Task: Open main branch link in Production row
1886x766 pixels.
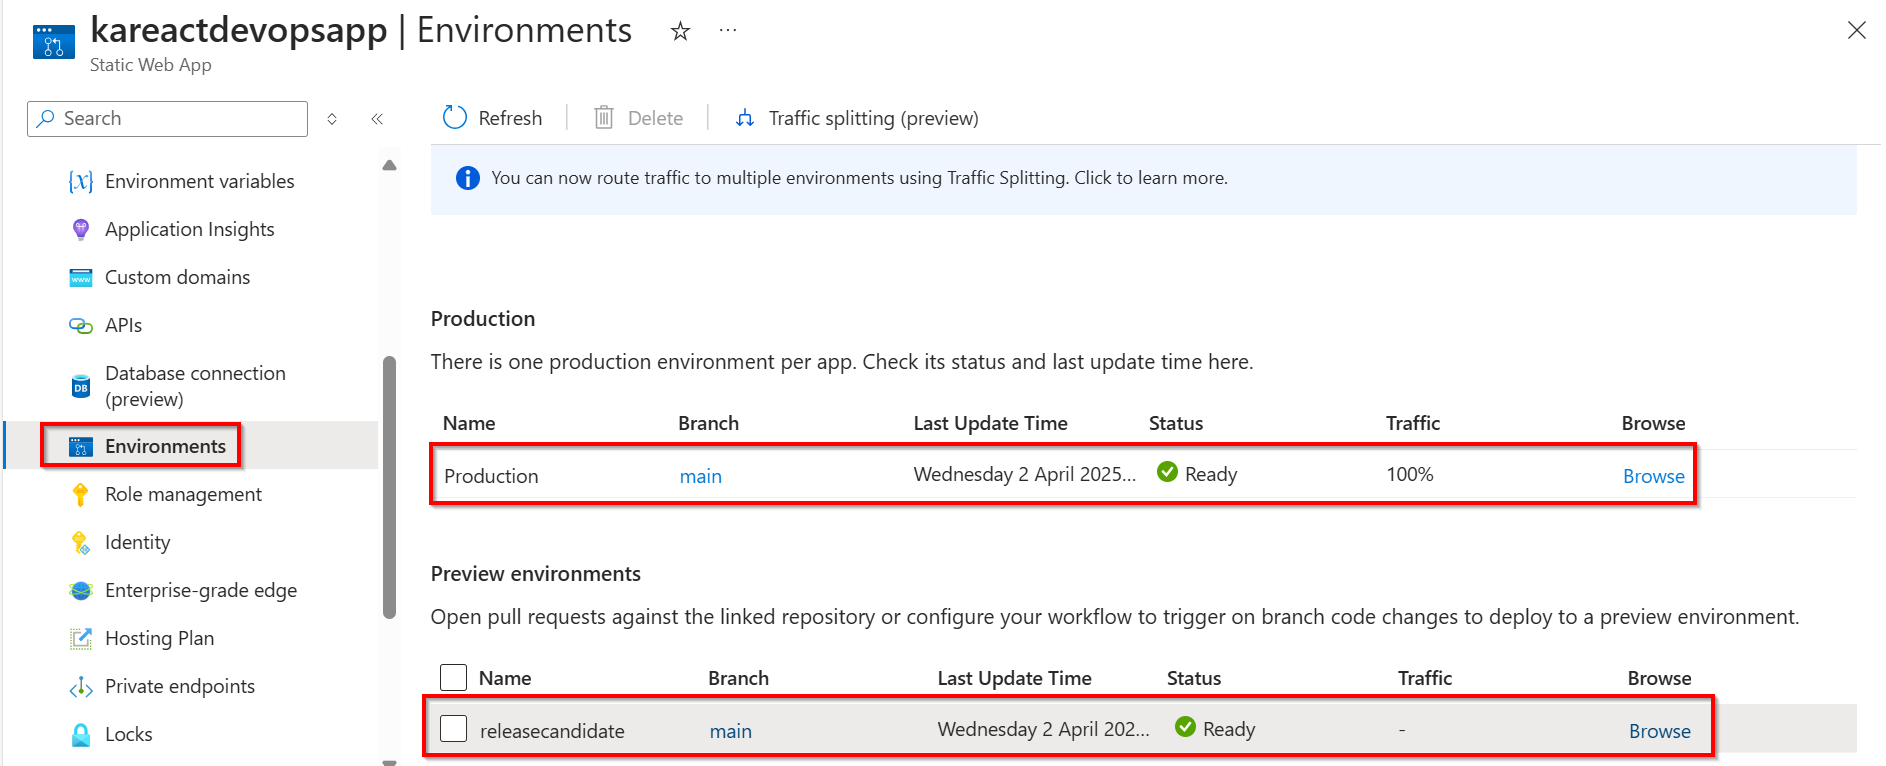Action: pos(701,476)
